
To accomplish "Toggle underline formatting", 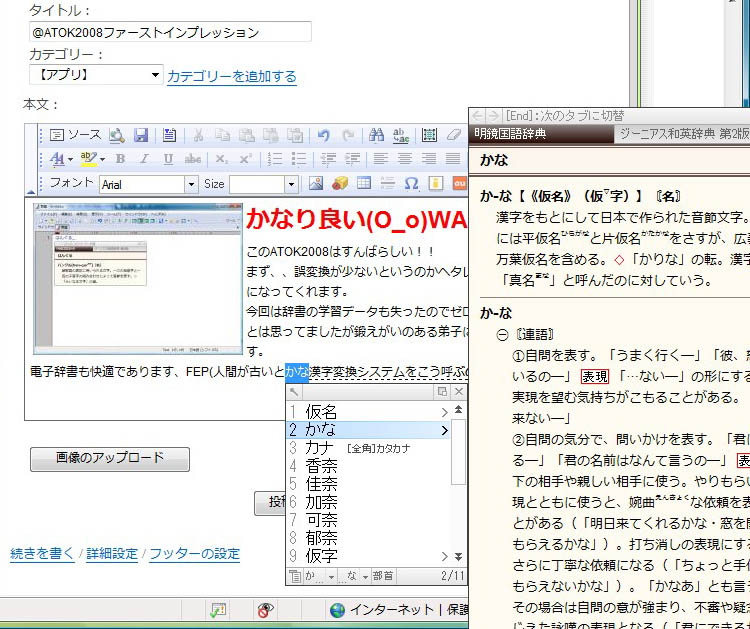I will click(x=168, y=159).
